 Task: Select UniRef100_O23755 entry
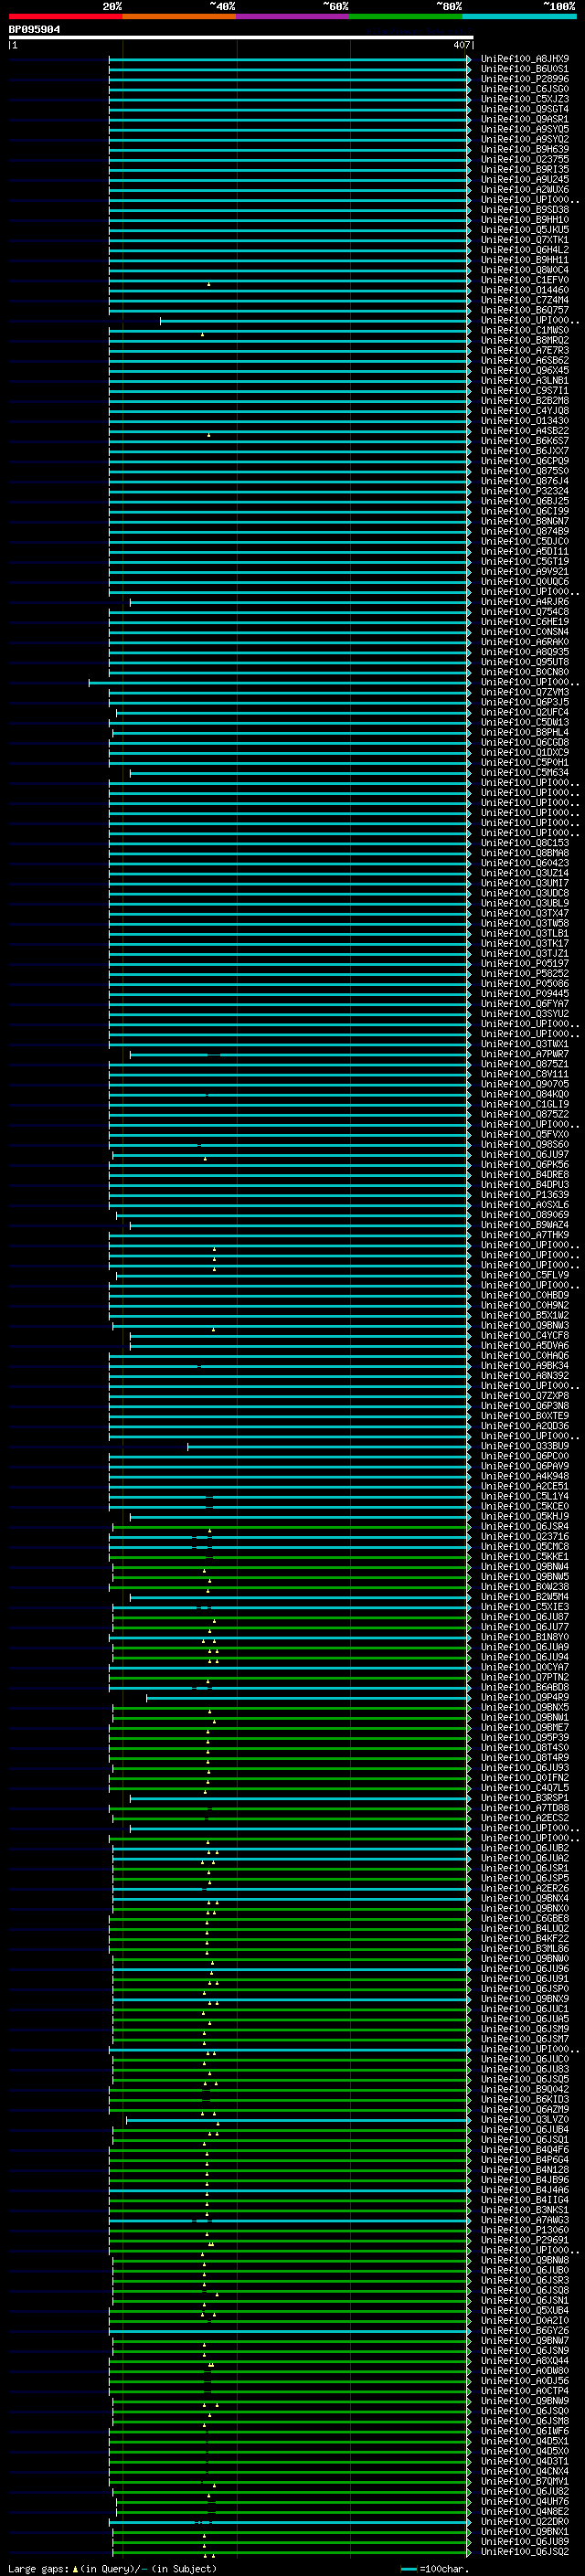[524, 159]
